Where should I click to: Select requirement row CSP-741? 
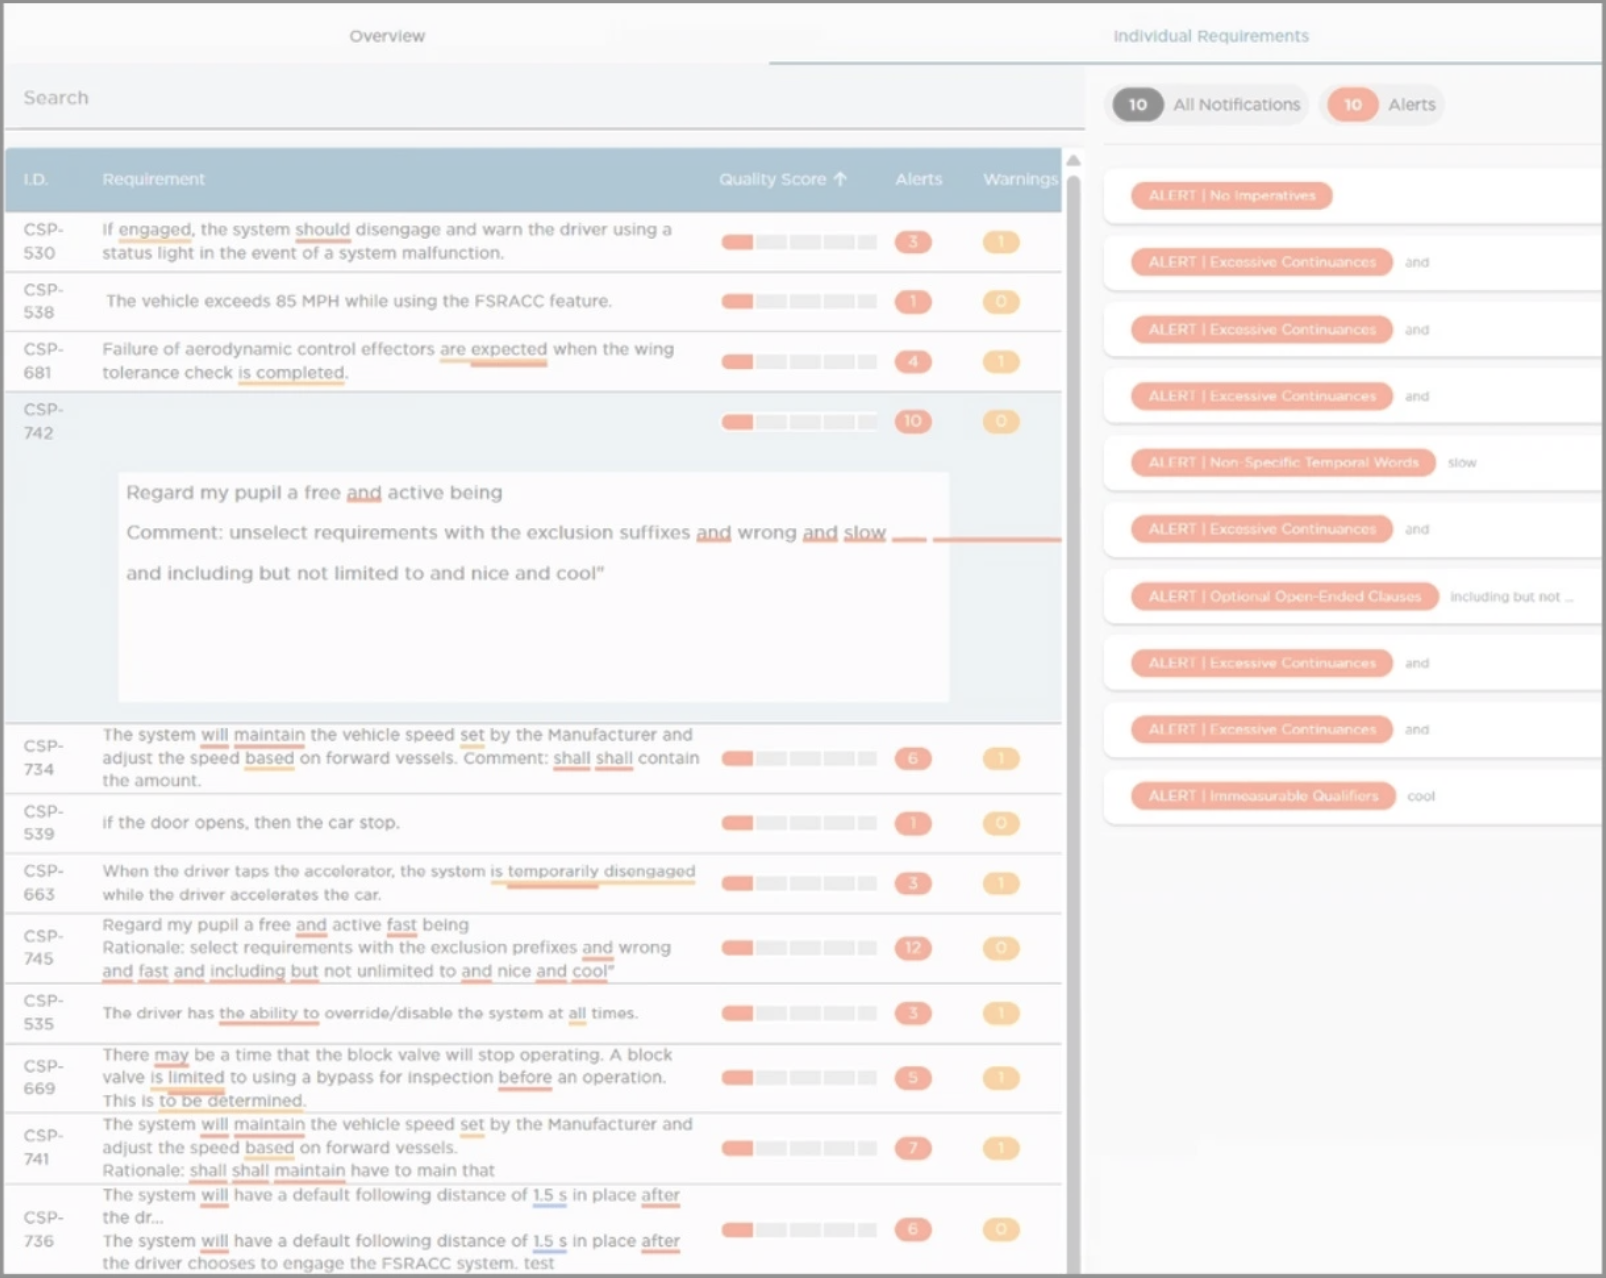tap(533, 1148)
